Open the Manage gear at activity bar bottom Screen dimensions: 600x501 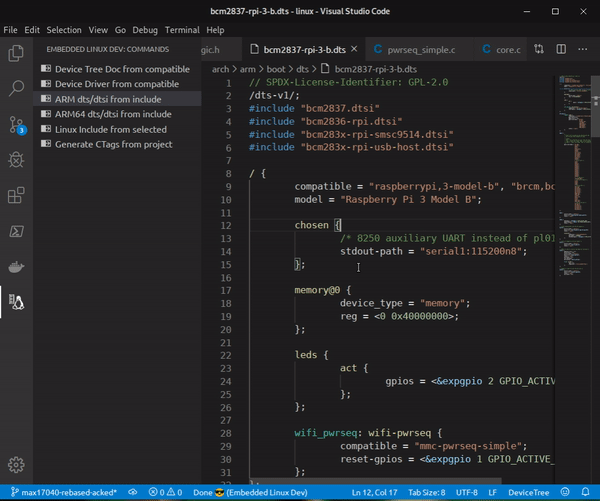[x=16, y=465]
